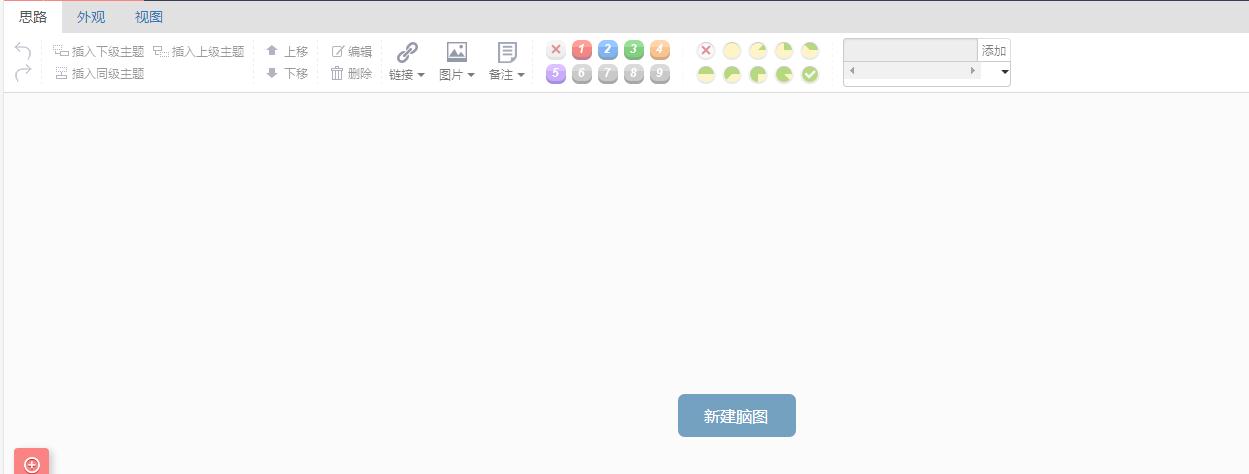Set progress to the empty circle
1249x474 pixels.
732,50
